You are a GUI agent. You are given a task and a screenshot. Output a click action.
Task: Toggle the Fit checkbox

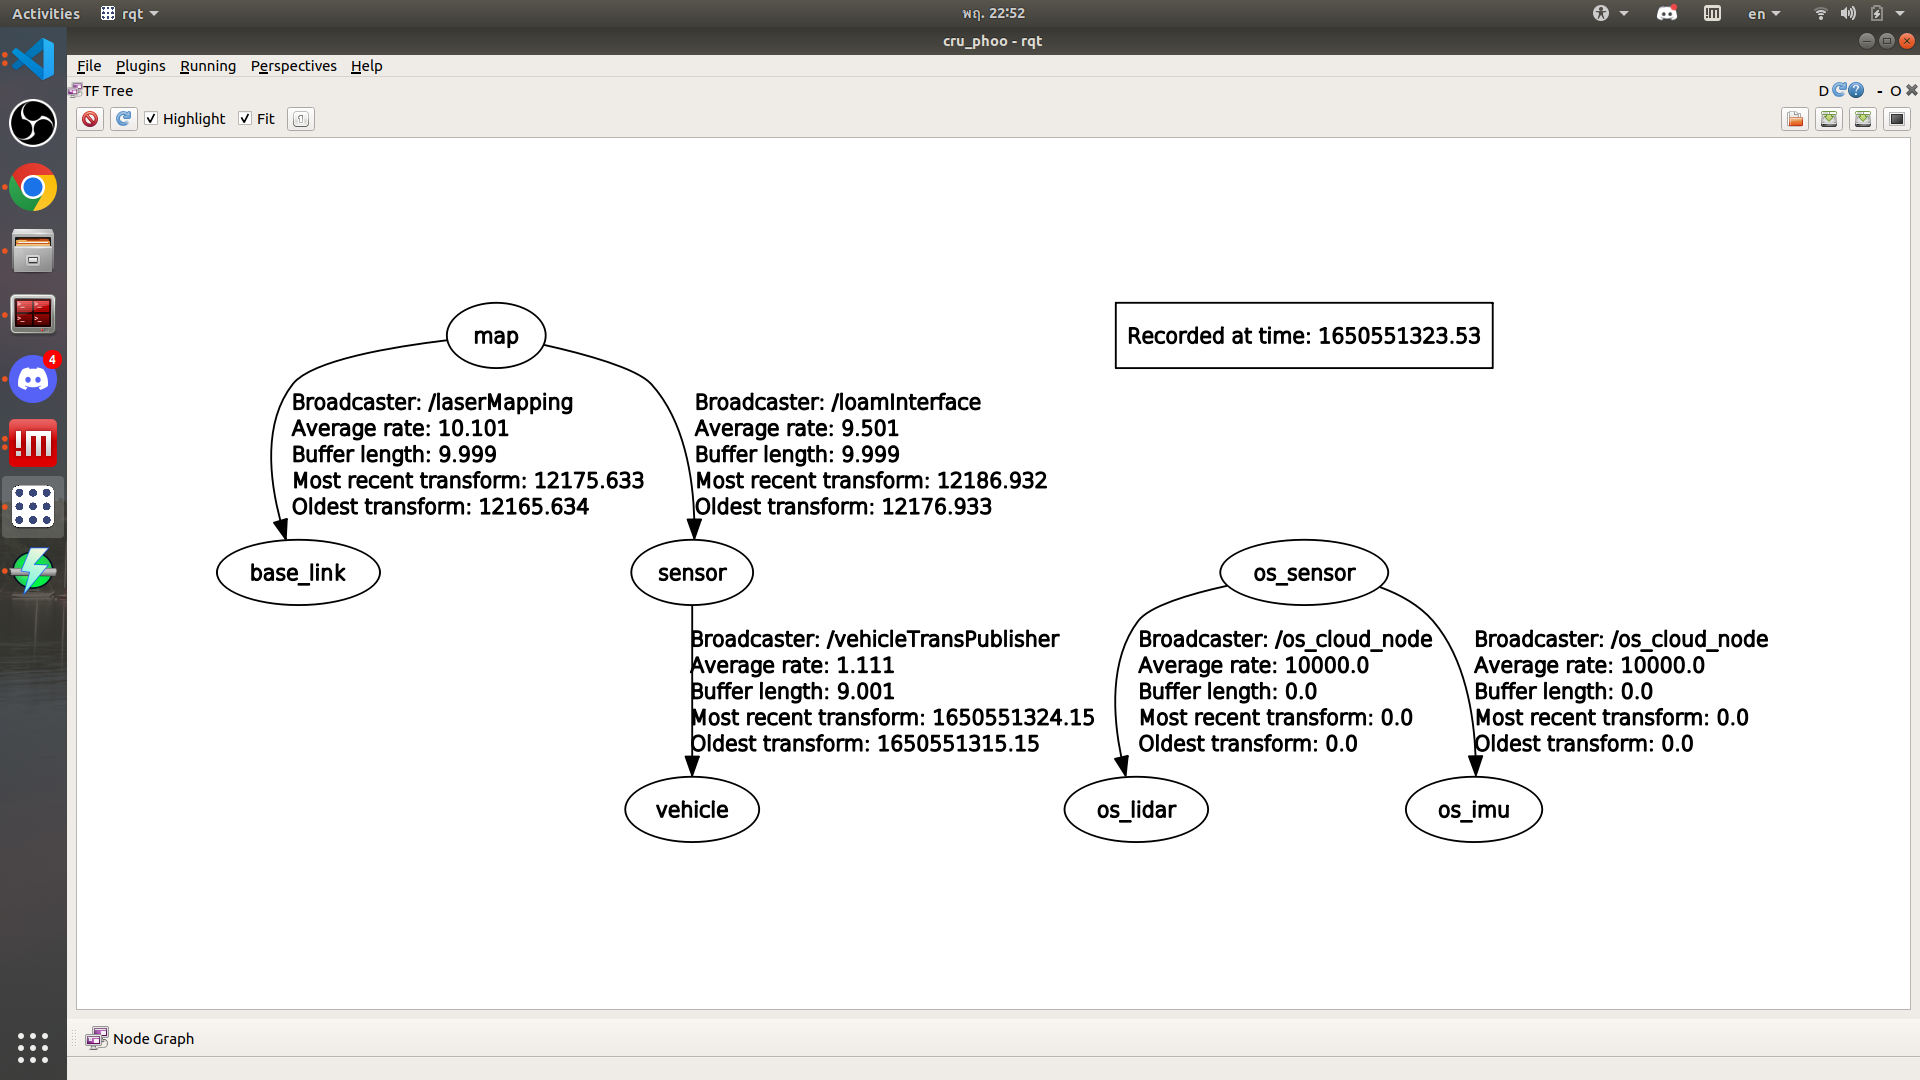coord(245,118)
